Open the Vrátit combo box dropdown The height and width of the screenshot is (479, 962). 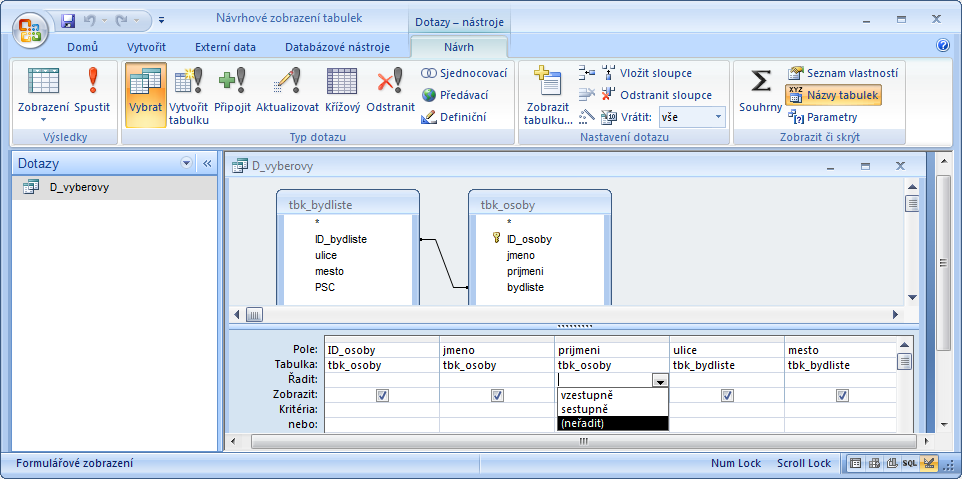click(x=718, y=117)
